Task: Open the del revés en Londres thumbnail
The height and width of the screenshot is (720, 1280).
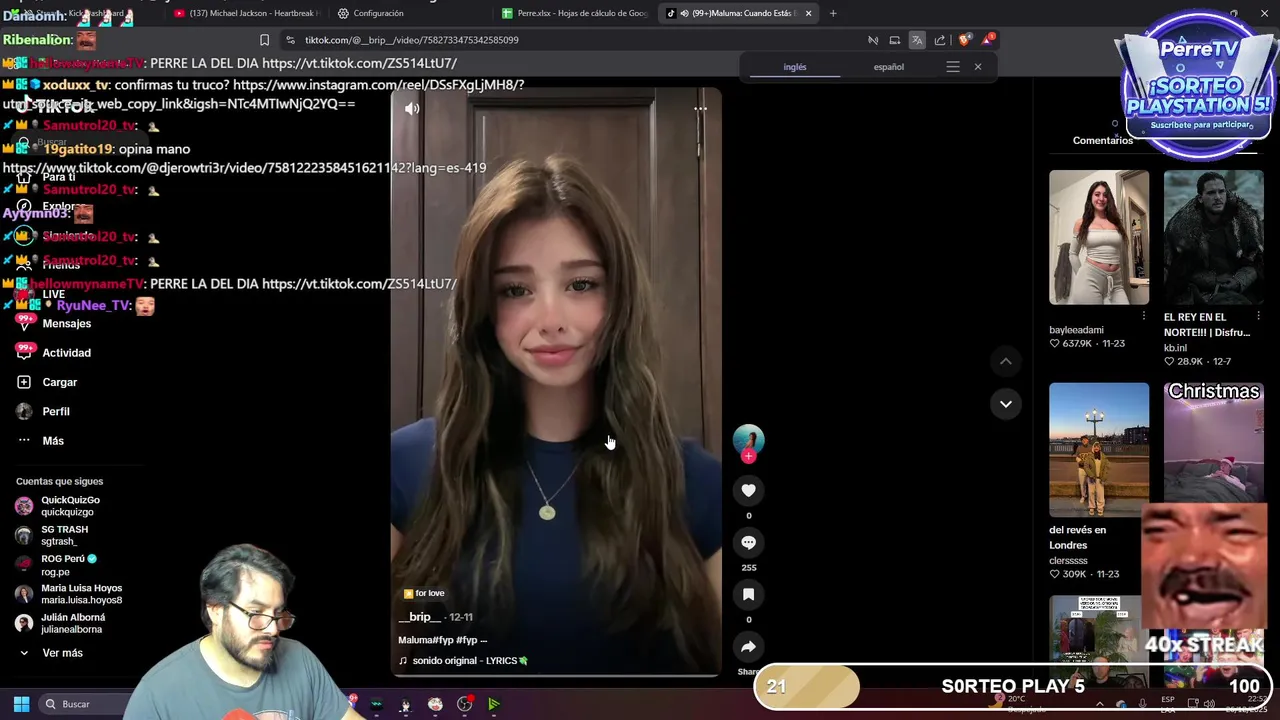Action: pyautogui.click(x=1099, y=450)
